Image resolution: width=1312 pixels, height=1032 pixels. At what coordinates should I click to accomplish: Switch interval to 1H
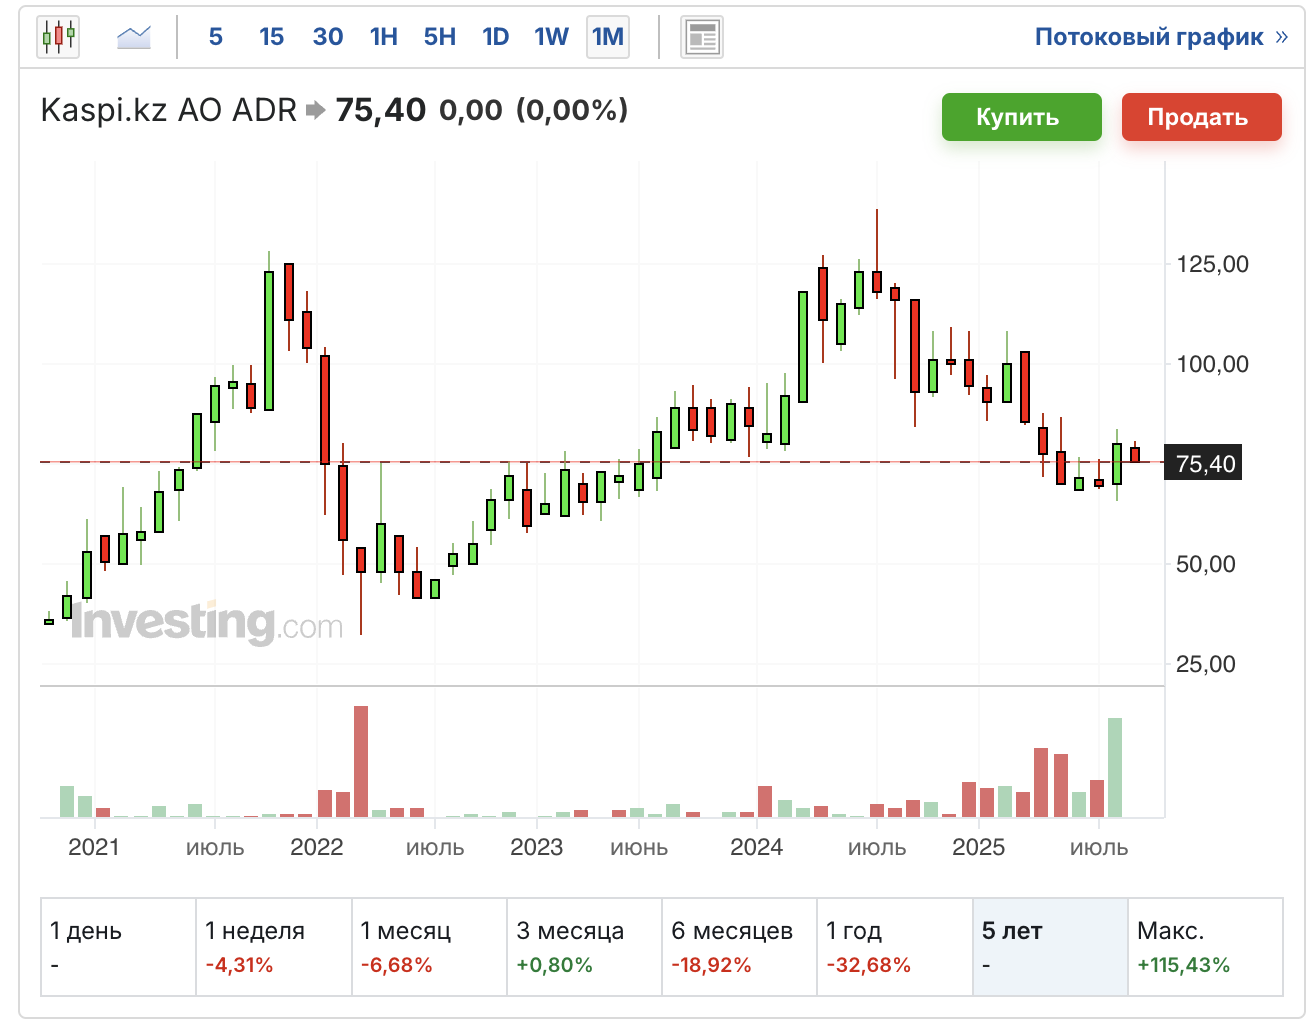(x=383, y=37)
